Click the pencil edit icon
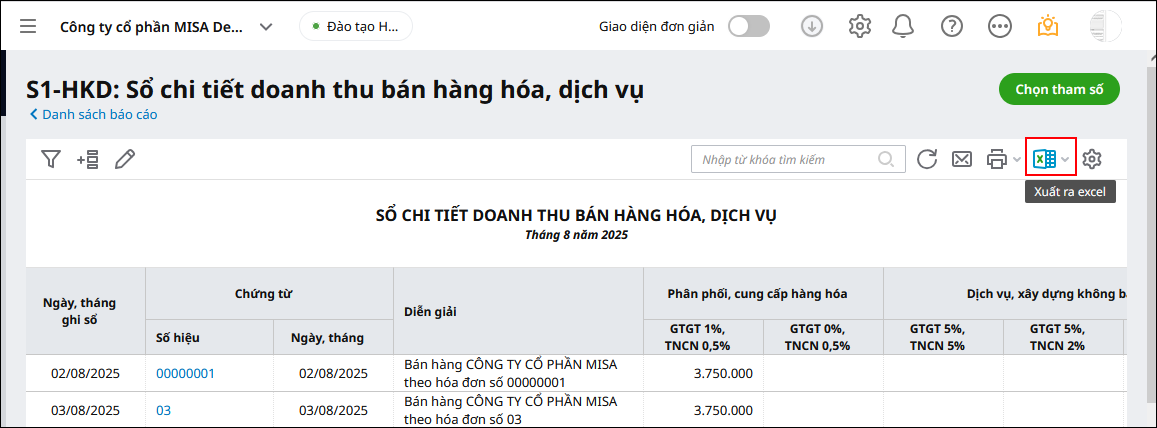 tap(125, 159)
